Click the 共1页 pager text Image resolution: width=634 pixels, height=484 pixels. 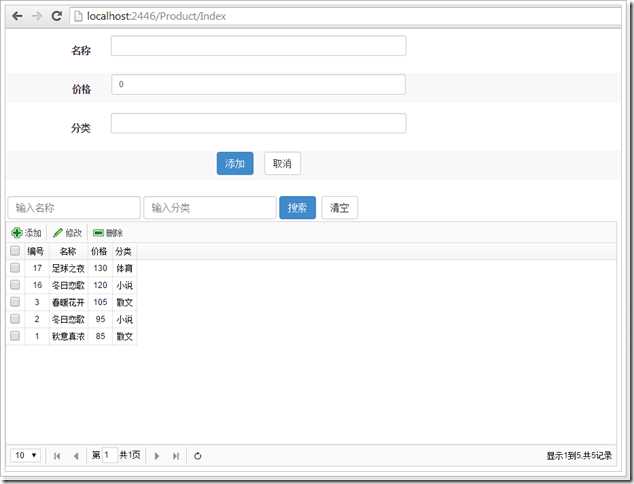[x=130, y=455]
